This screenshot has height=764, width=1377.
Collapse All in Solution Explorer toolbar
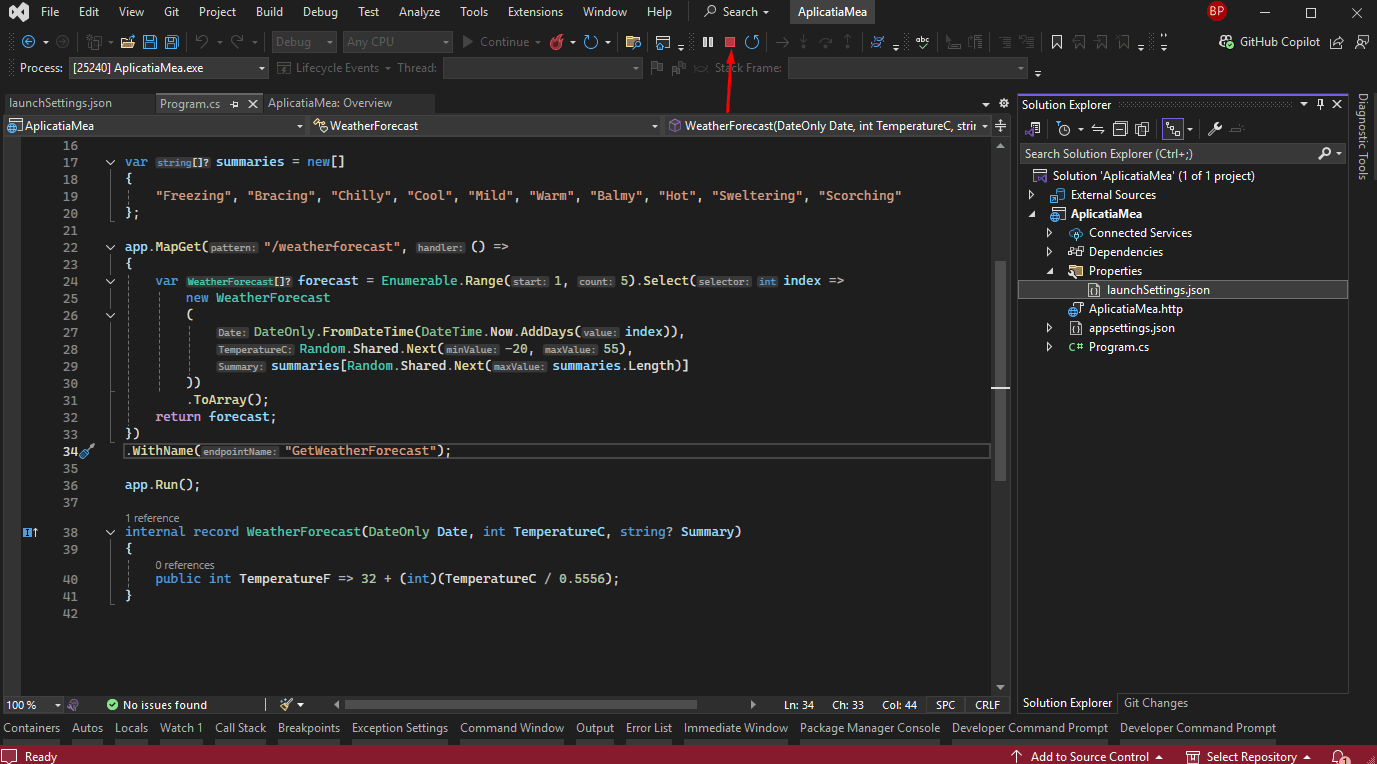point(1120,129)
